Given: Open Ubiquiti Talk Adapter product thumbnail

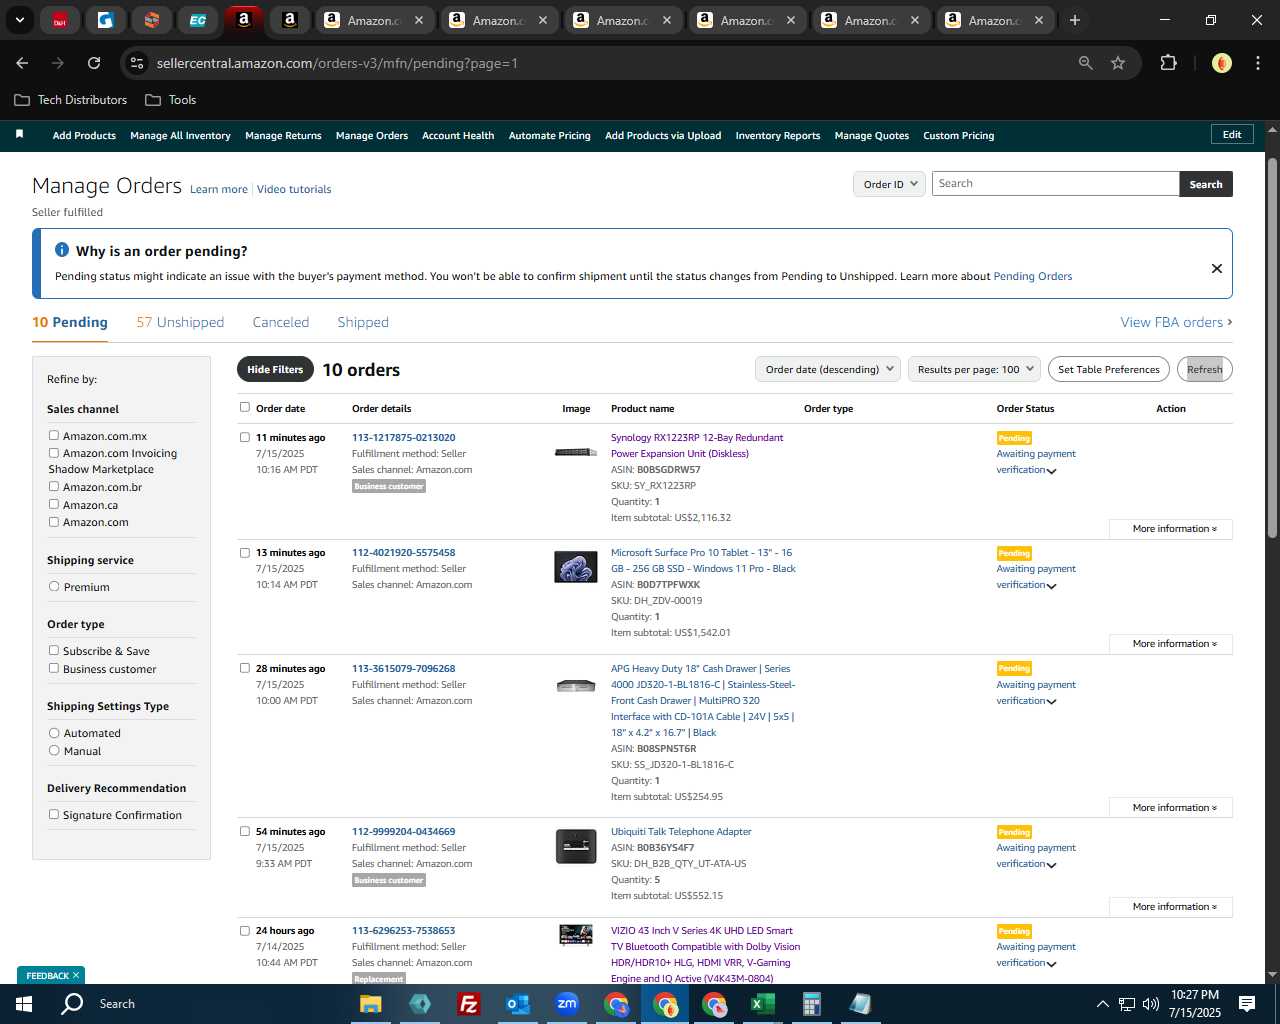Looking at the screenshot, I should (x=576, y=847).
